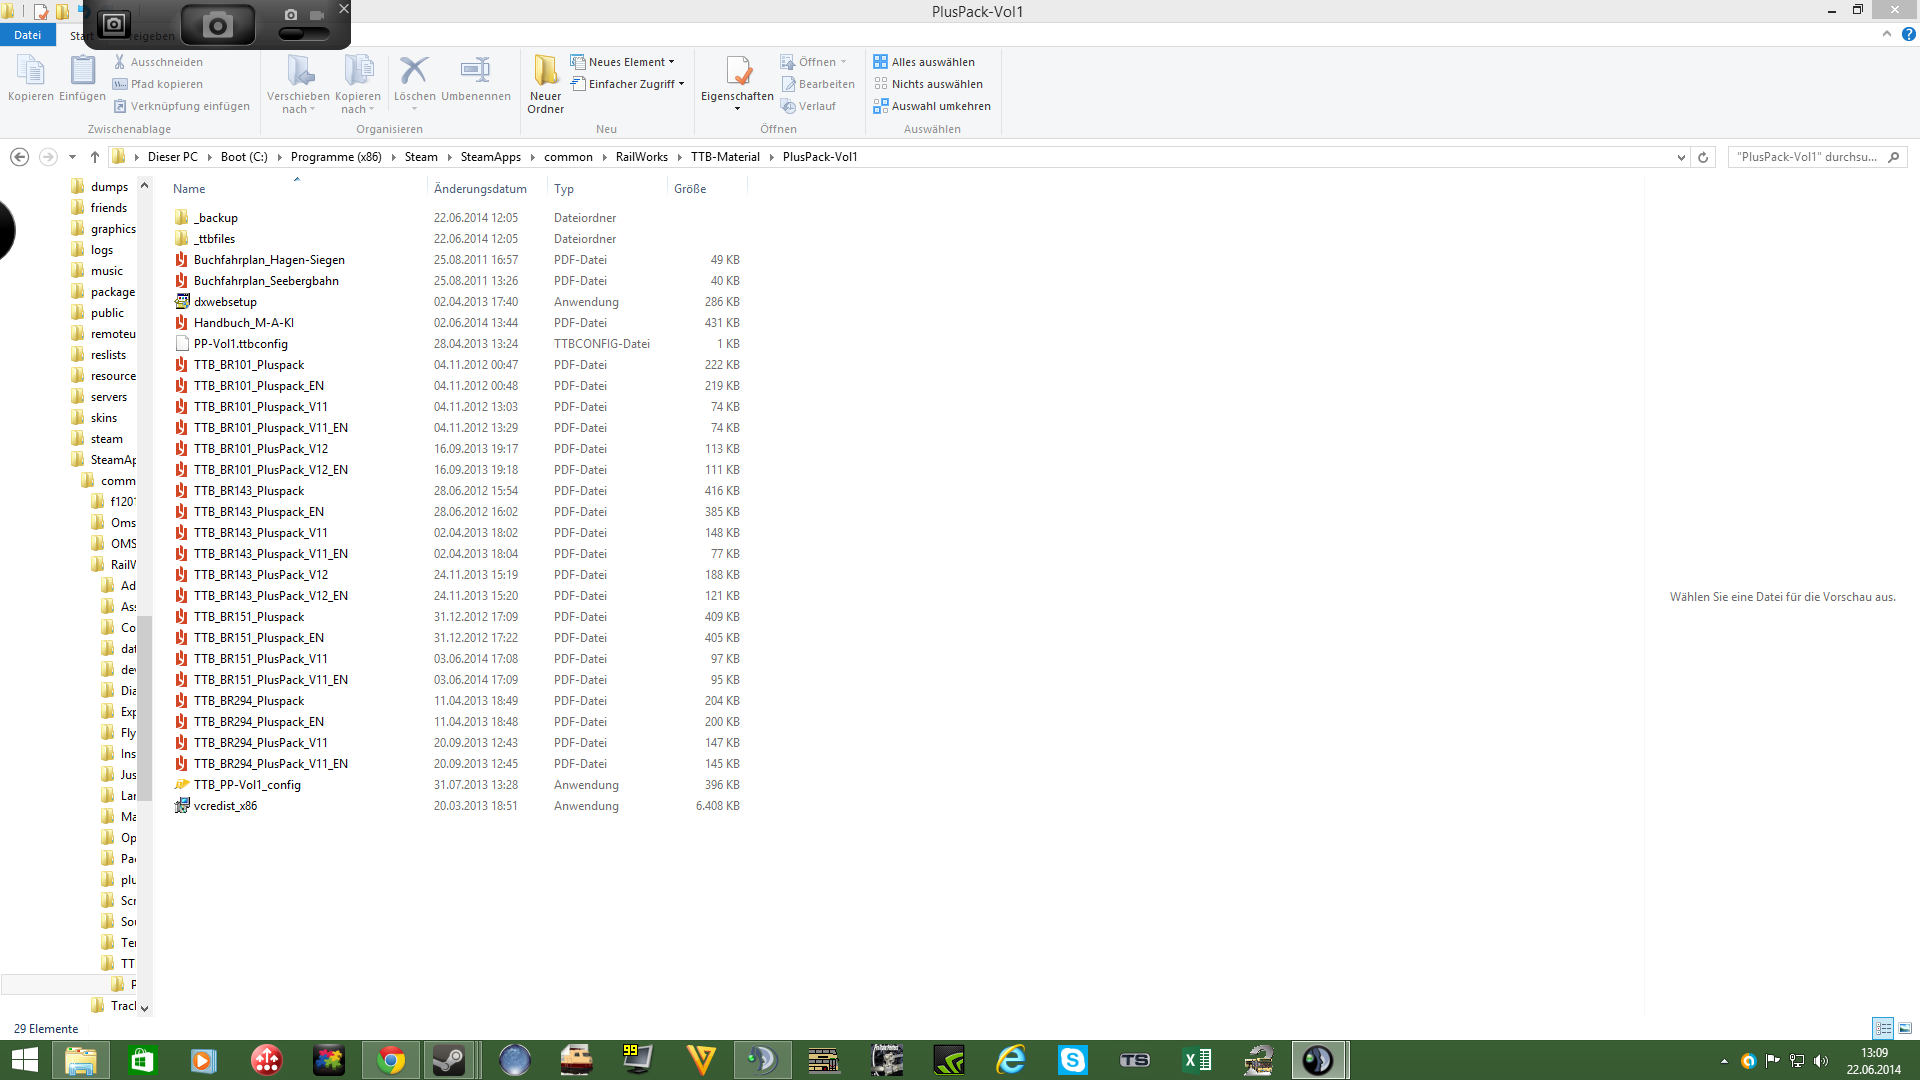Click Alles auswählen button
Viewport: 1920px width, 1080px height.
[923, 62]
